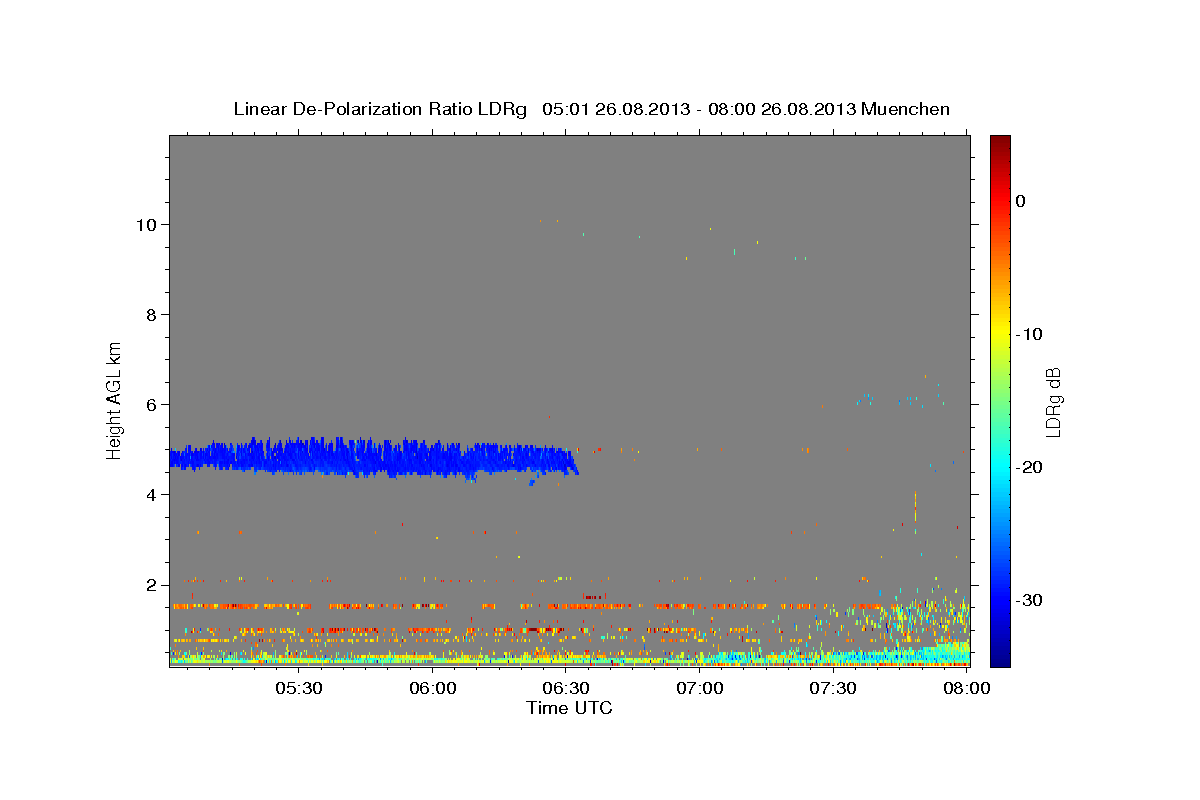Click the '06:00' time tick label
1200x800 pixels.
tap(433, 688)
